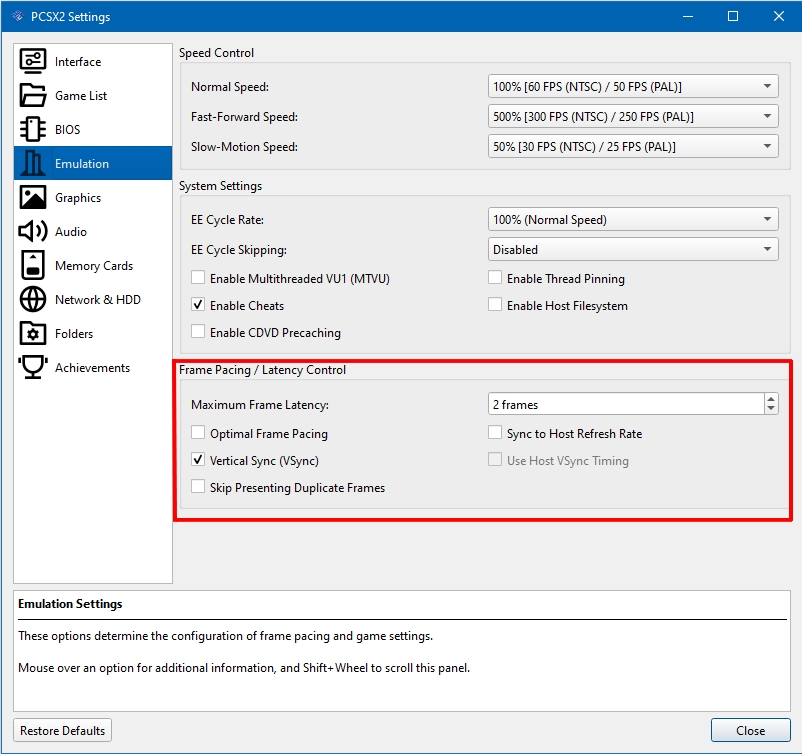This screenshot has width=802, height=754.
Task: Click the Achievements trophy icon
Action: [33, 367]
